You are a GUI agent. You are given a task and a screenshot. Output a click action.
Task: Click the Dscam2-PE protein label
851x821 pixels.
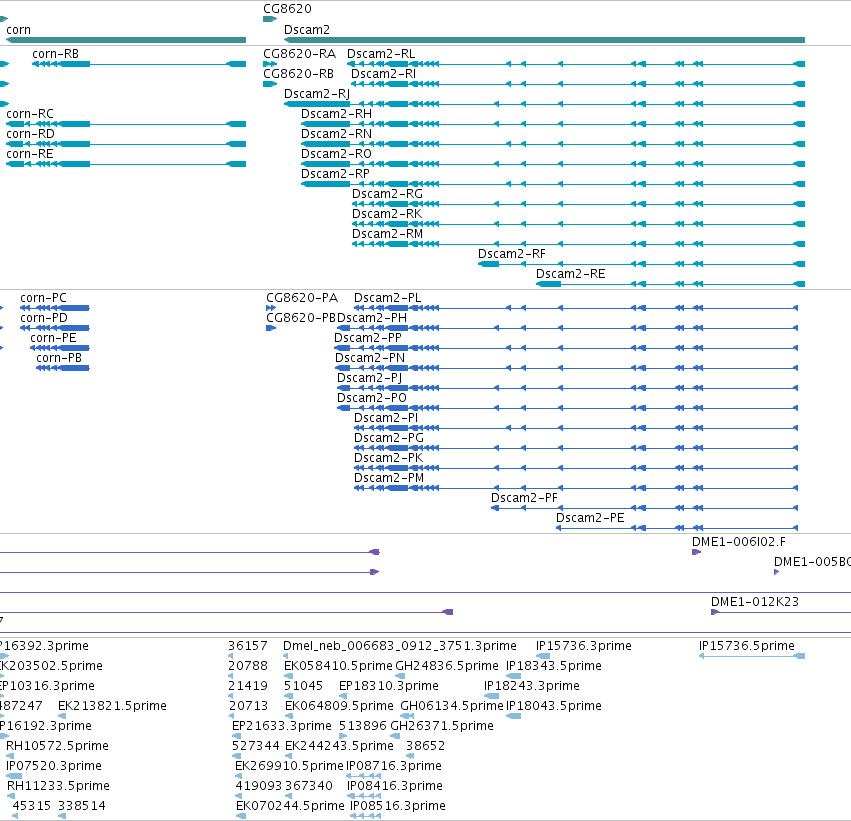coord(590,518)
